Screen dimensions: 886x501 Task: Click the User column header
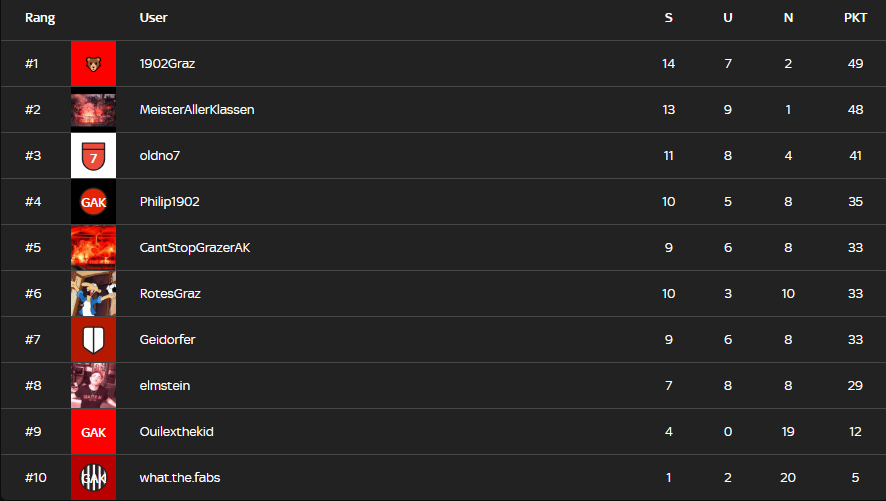[x=153, y=18]
